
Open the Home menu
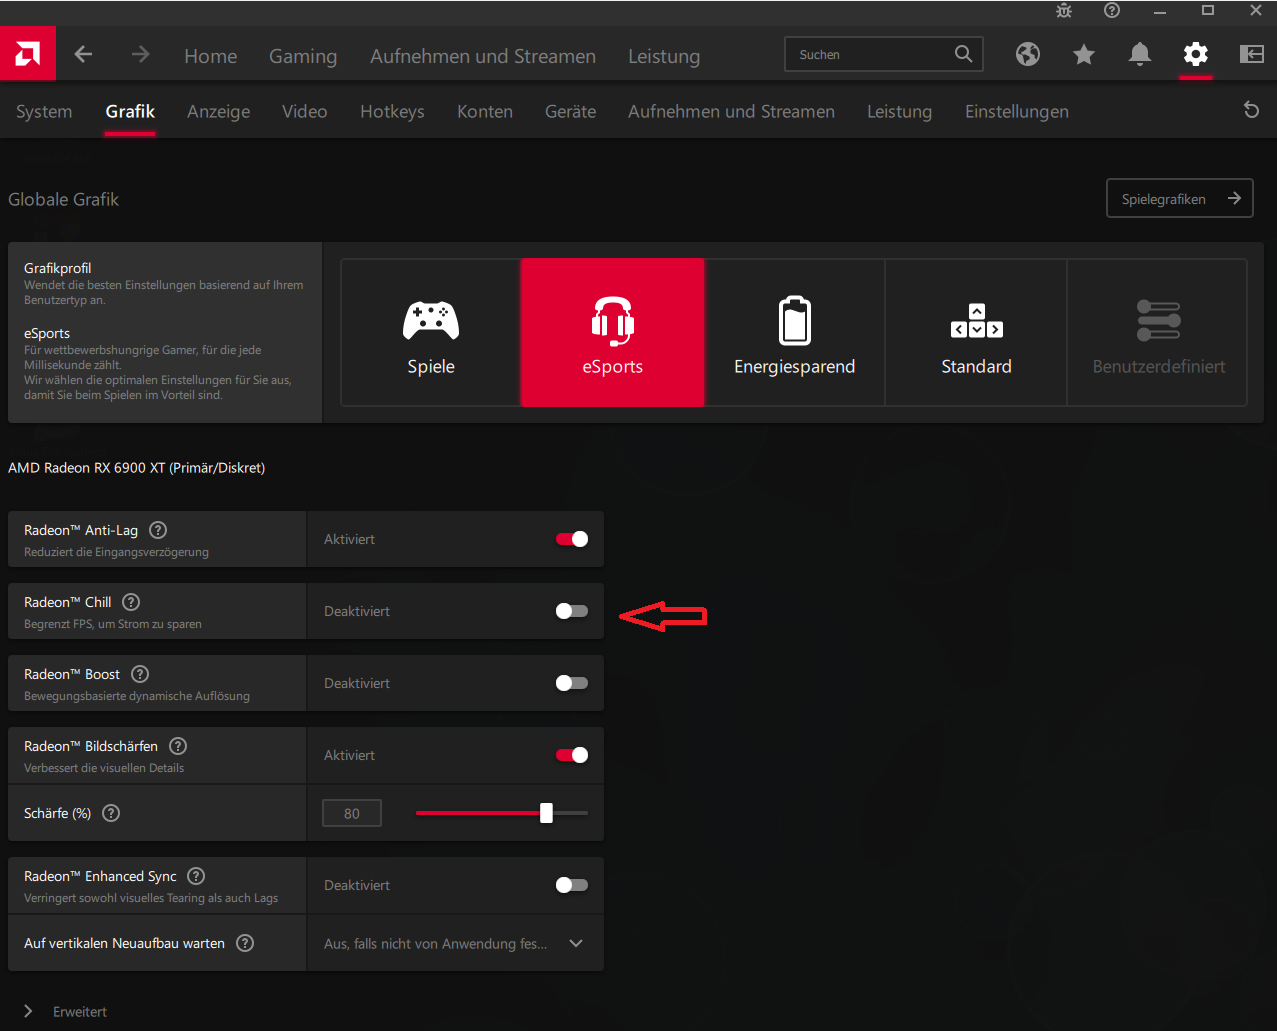click(210, 56)
